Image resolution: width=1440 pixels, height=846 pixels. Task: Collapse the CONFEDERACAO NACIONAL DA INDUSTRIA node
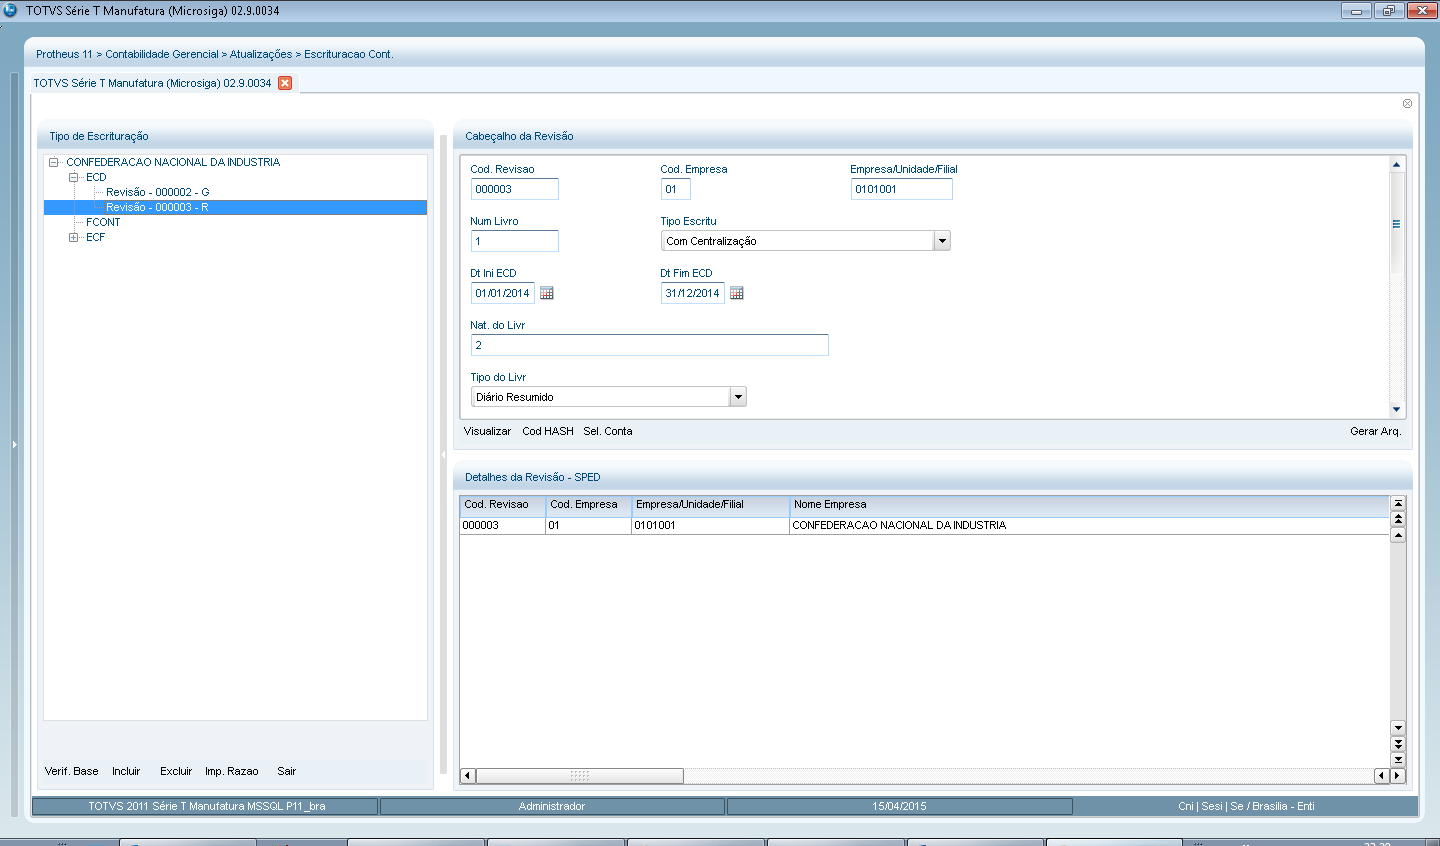(54, 162)
